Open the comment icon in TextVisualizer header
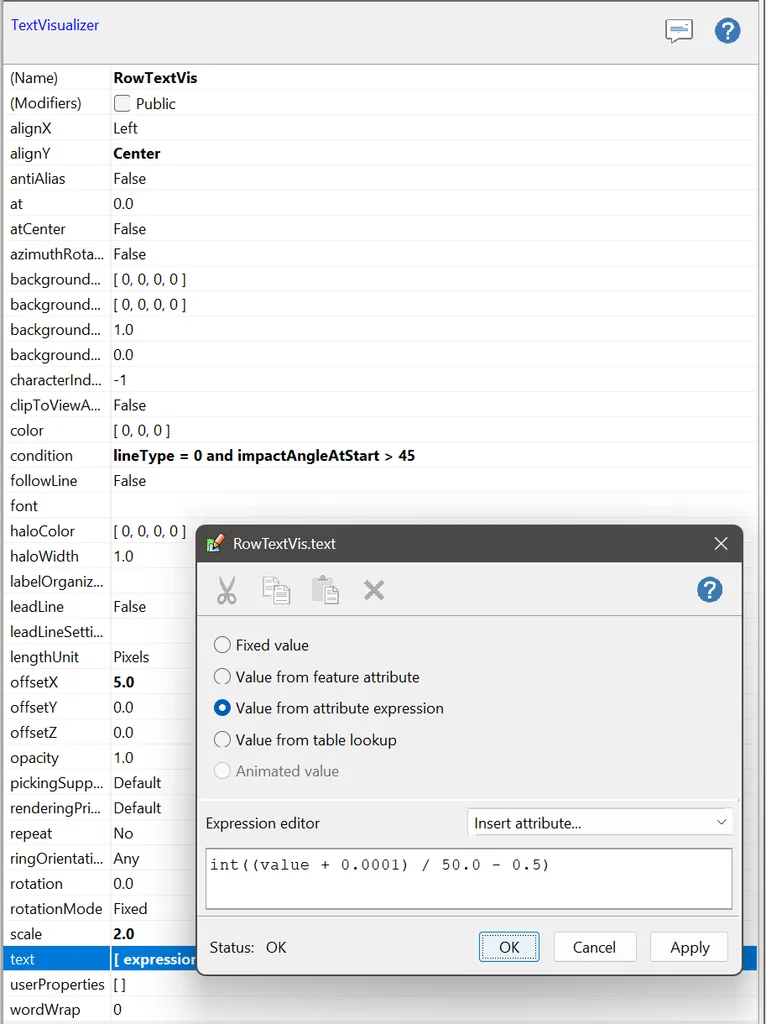Image resolution: width=766 pixels, height=1024 pixels. coord(678,31)
